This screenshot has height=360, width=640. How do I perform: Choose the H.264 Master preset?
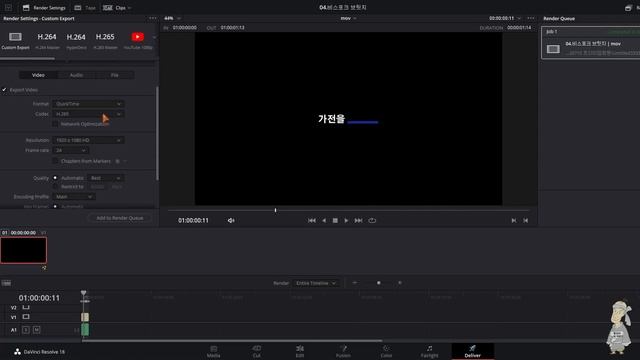tap(47, 40)
